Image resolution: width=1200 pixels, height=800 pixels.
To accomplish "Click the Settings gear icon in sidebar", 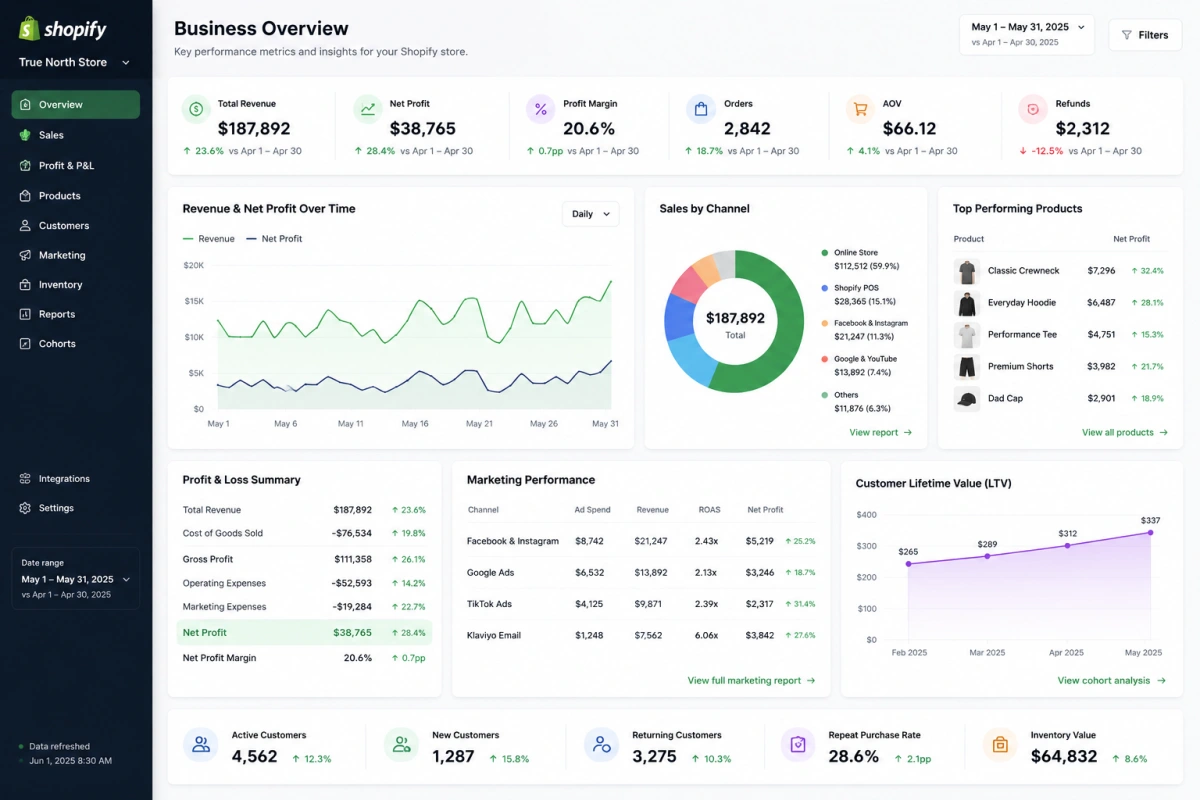I will 25,508.
